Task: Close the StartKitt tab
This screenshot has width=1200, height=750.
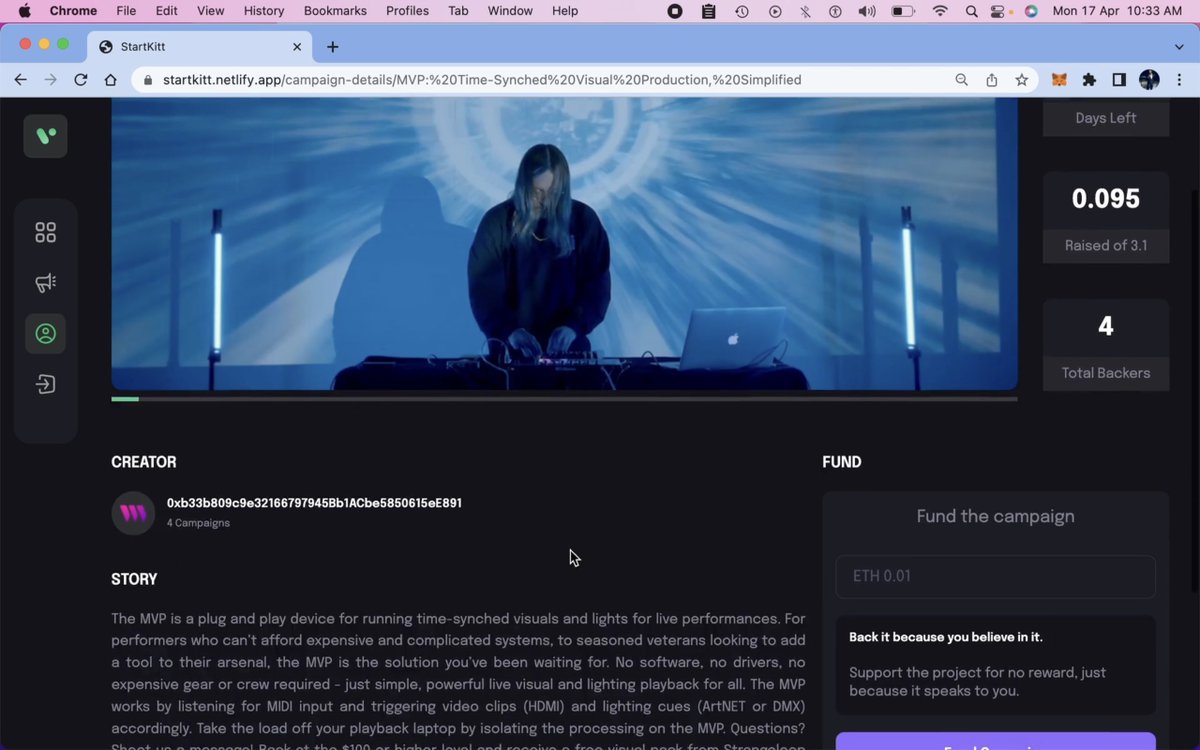Action: coord(297,46)
